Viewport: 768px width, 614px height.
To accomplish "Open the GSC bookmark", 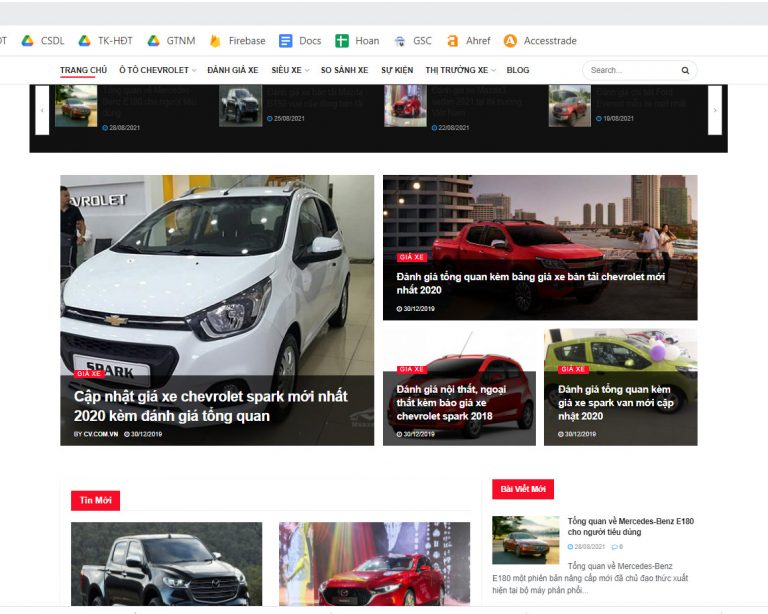I will (x=413, y=41).
